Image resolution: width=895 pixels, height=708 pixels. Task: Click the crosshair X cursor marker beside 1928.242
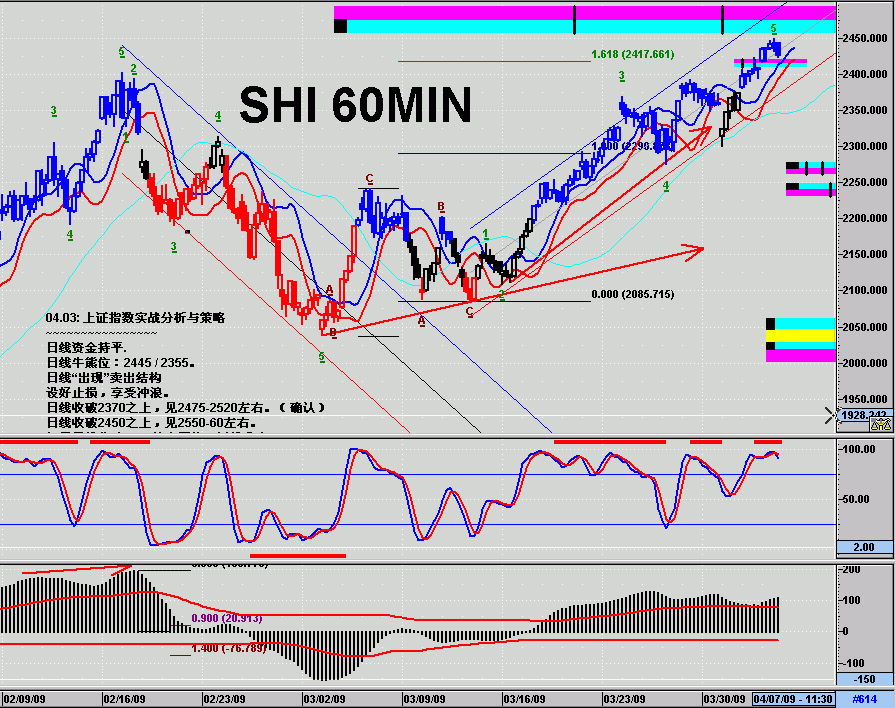(831, 416)
